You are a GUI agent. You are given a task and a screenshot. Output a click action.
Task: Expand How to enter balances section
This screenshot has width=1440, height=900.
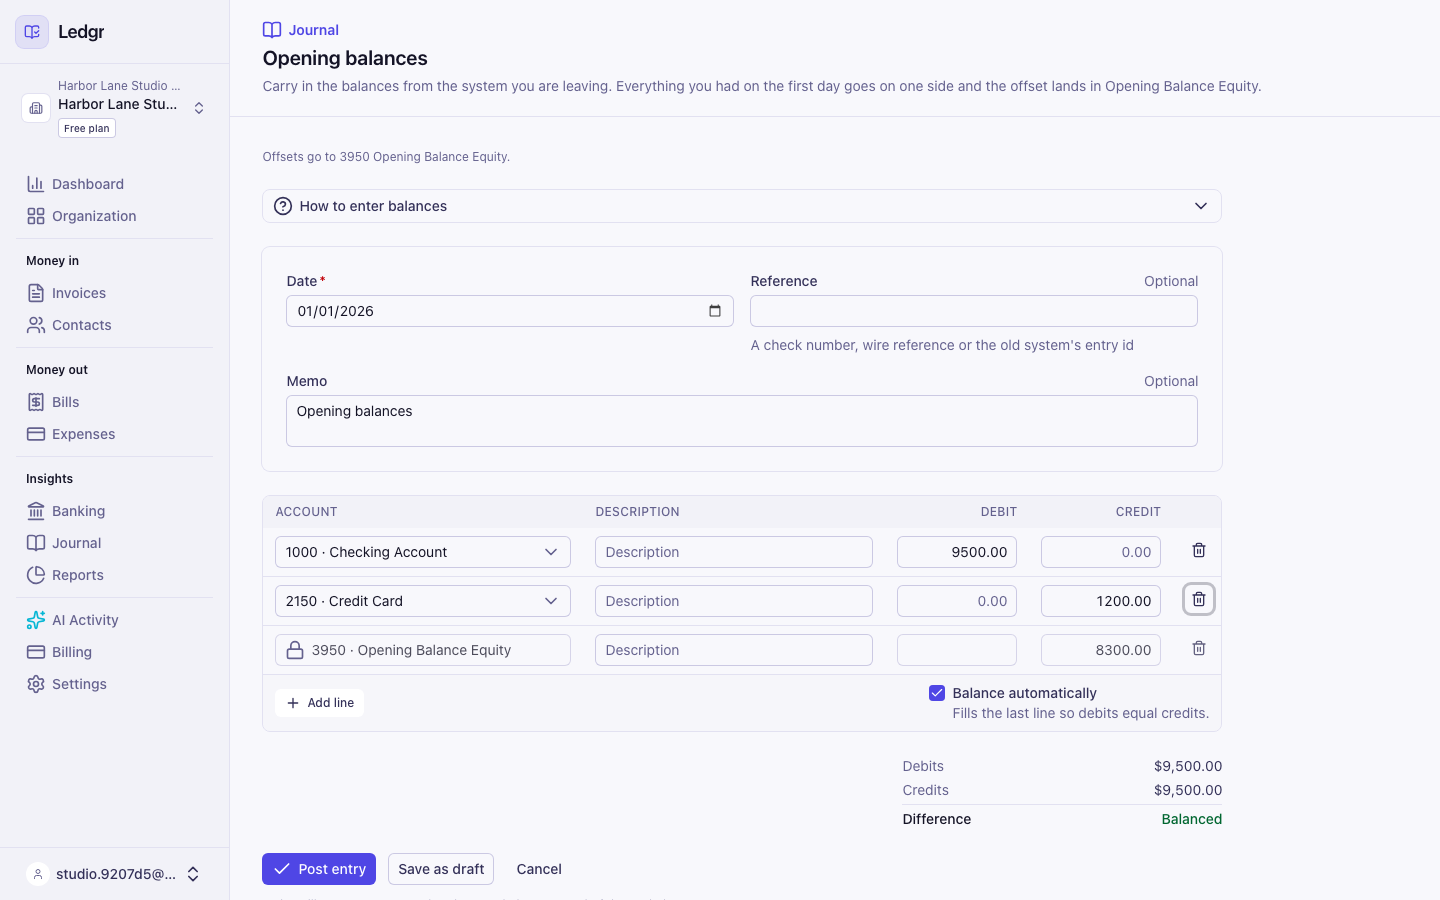point(742,206)
